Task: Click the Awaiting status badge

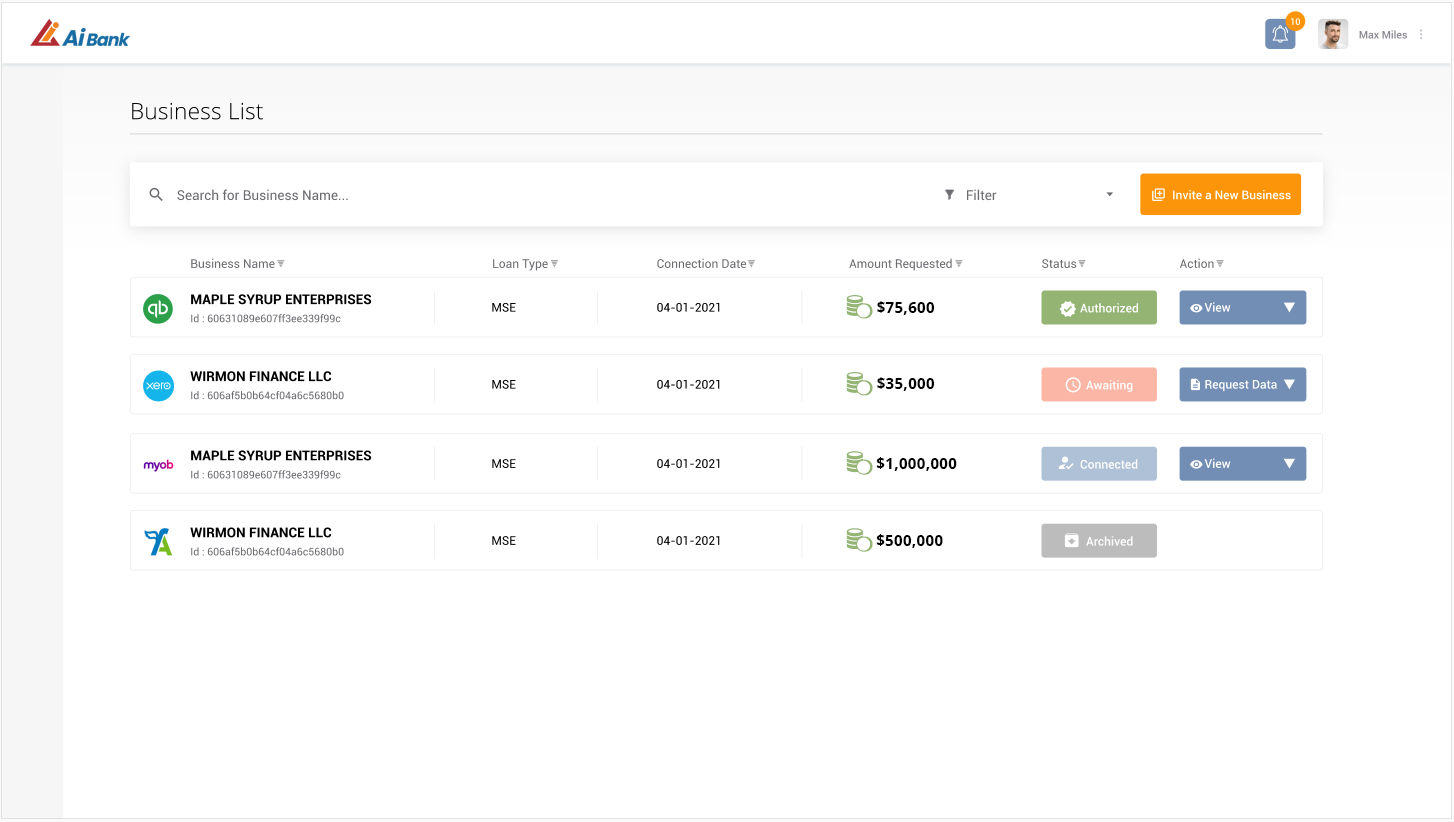Action: pos(1099,385)
